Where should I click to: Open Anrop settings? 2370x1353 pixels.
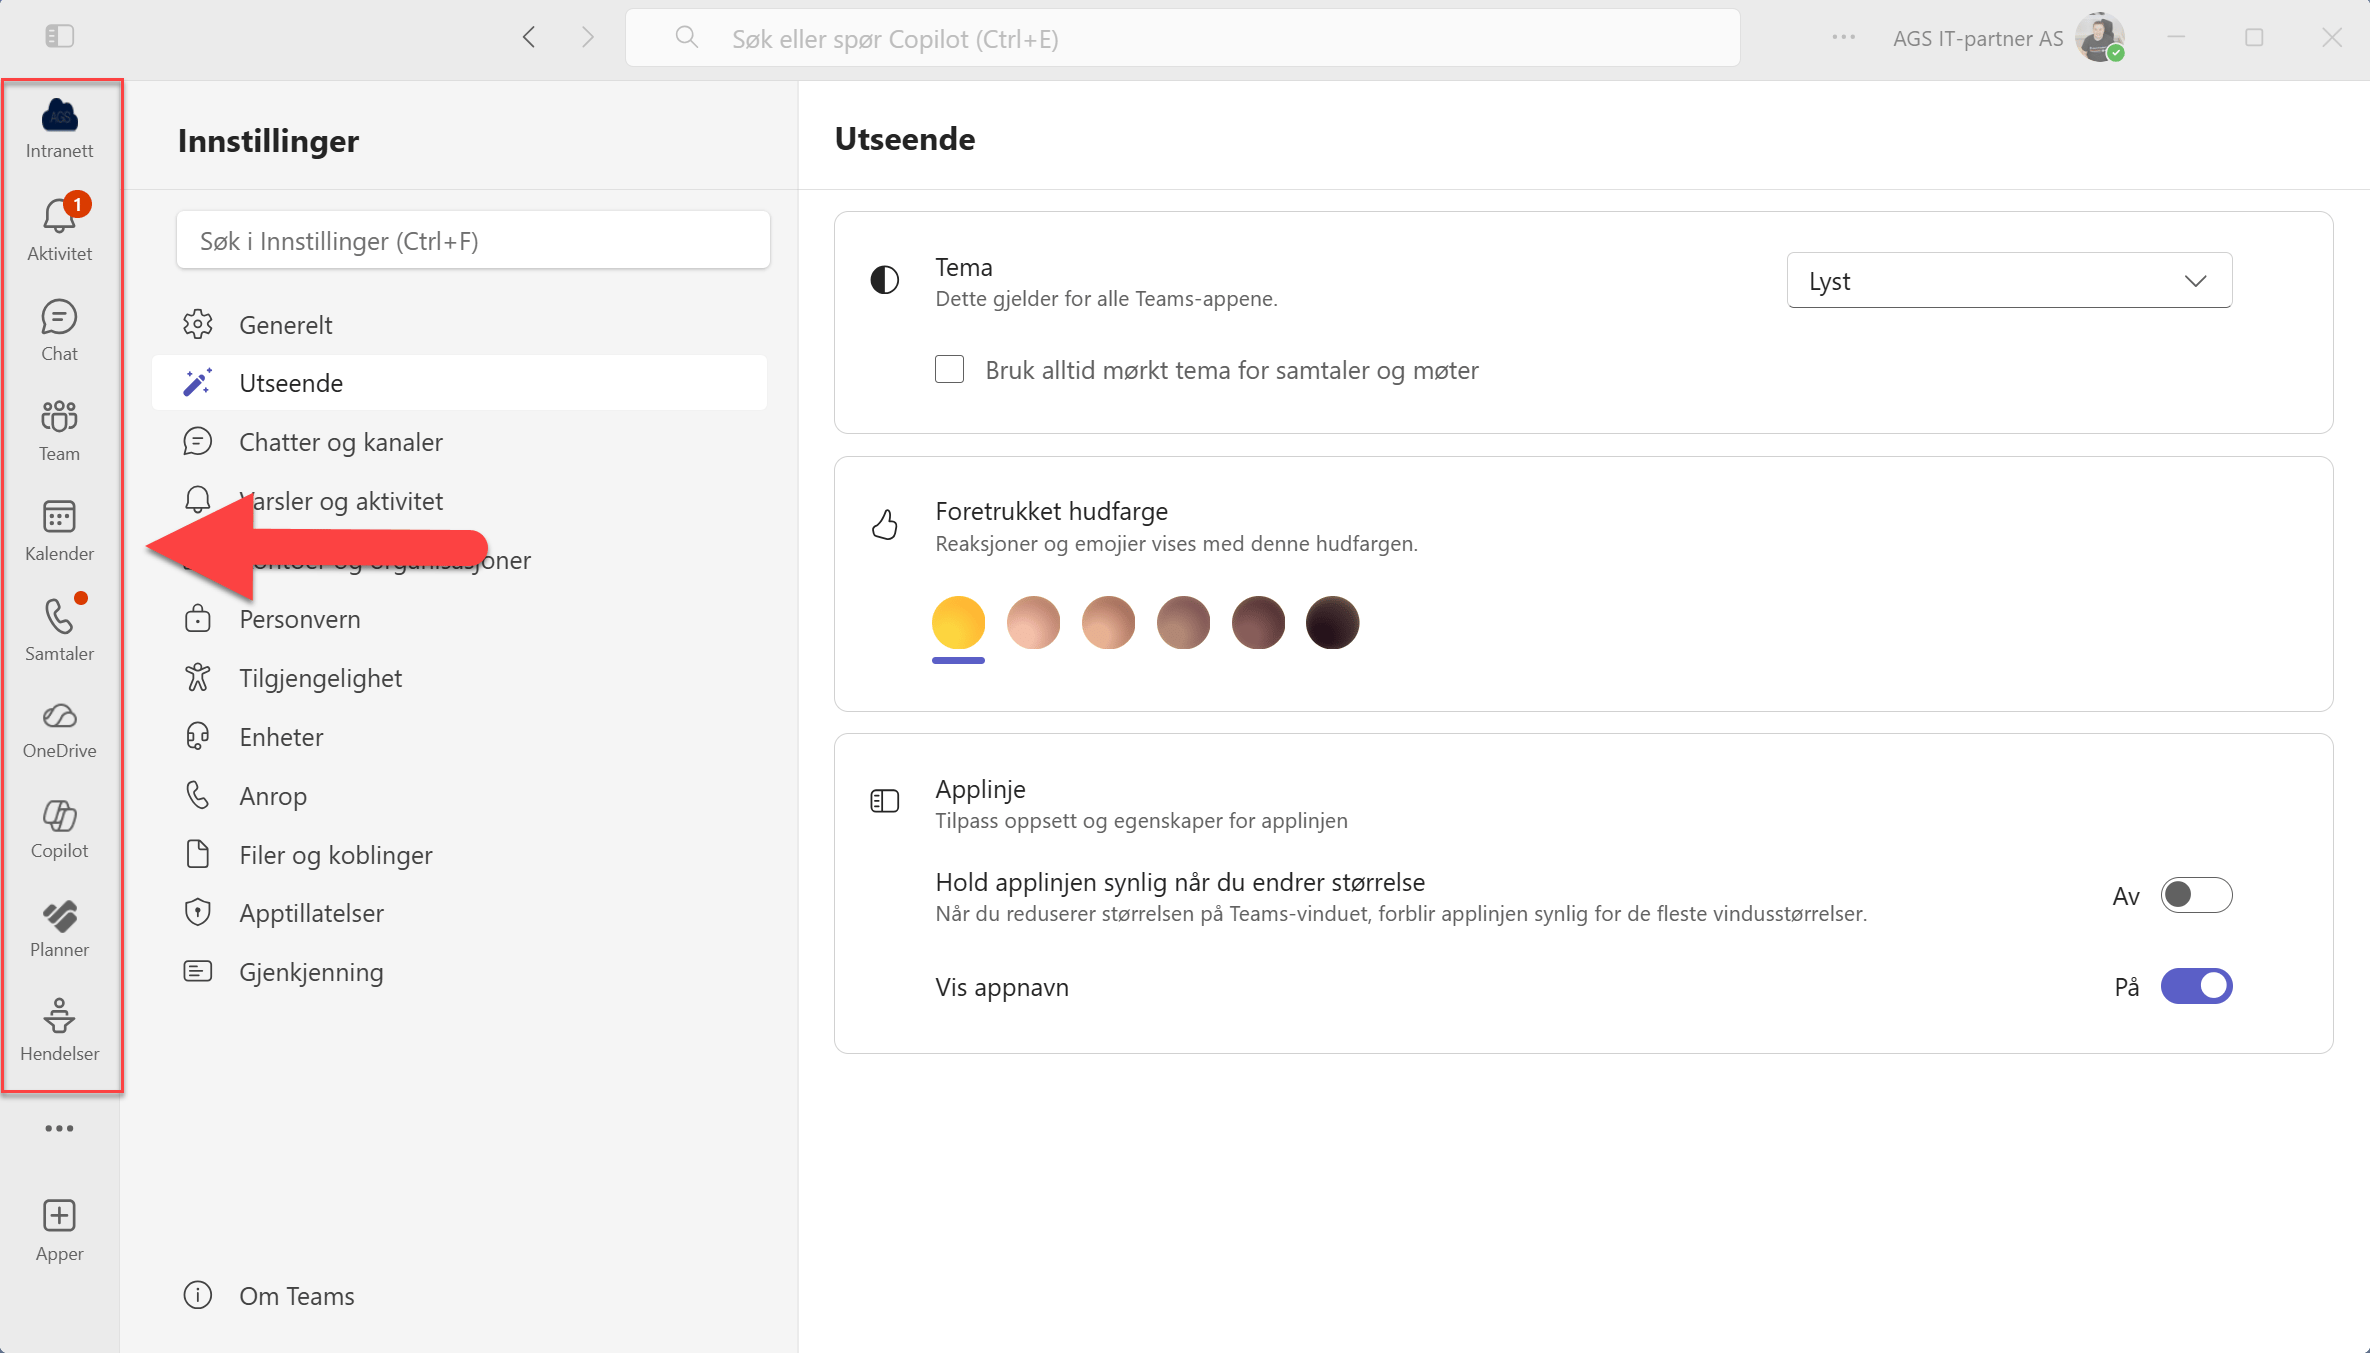pos(460,796)
